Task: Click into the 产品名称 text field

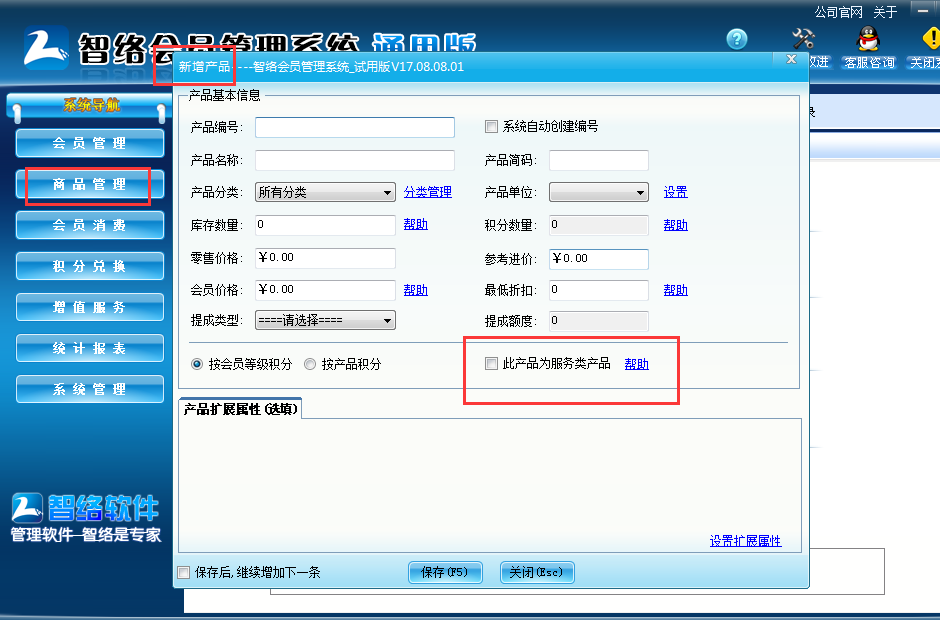Action: [354, 161]
